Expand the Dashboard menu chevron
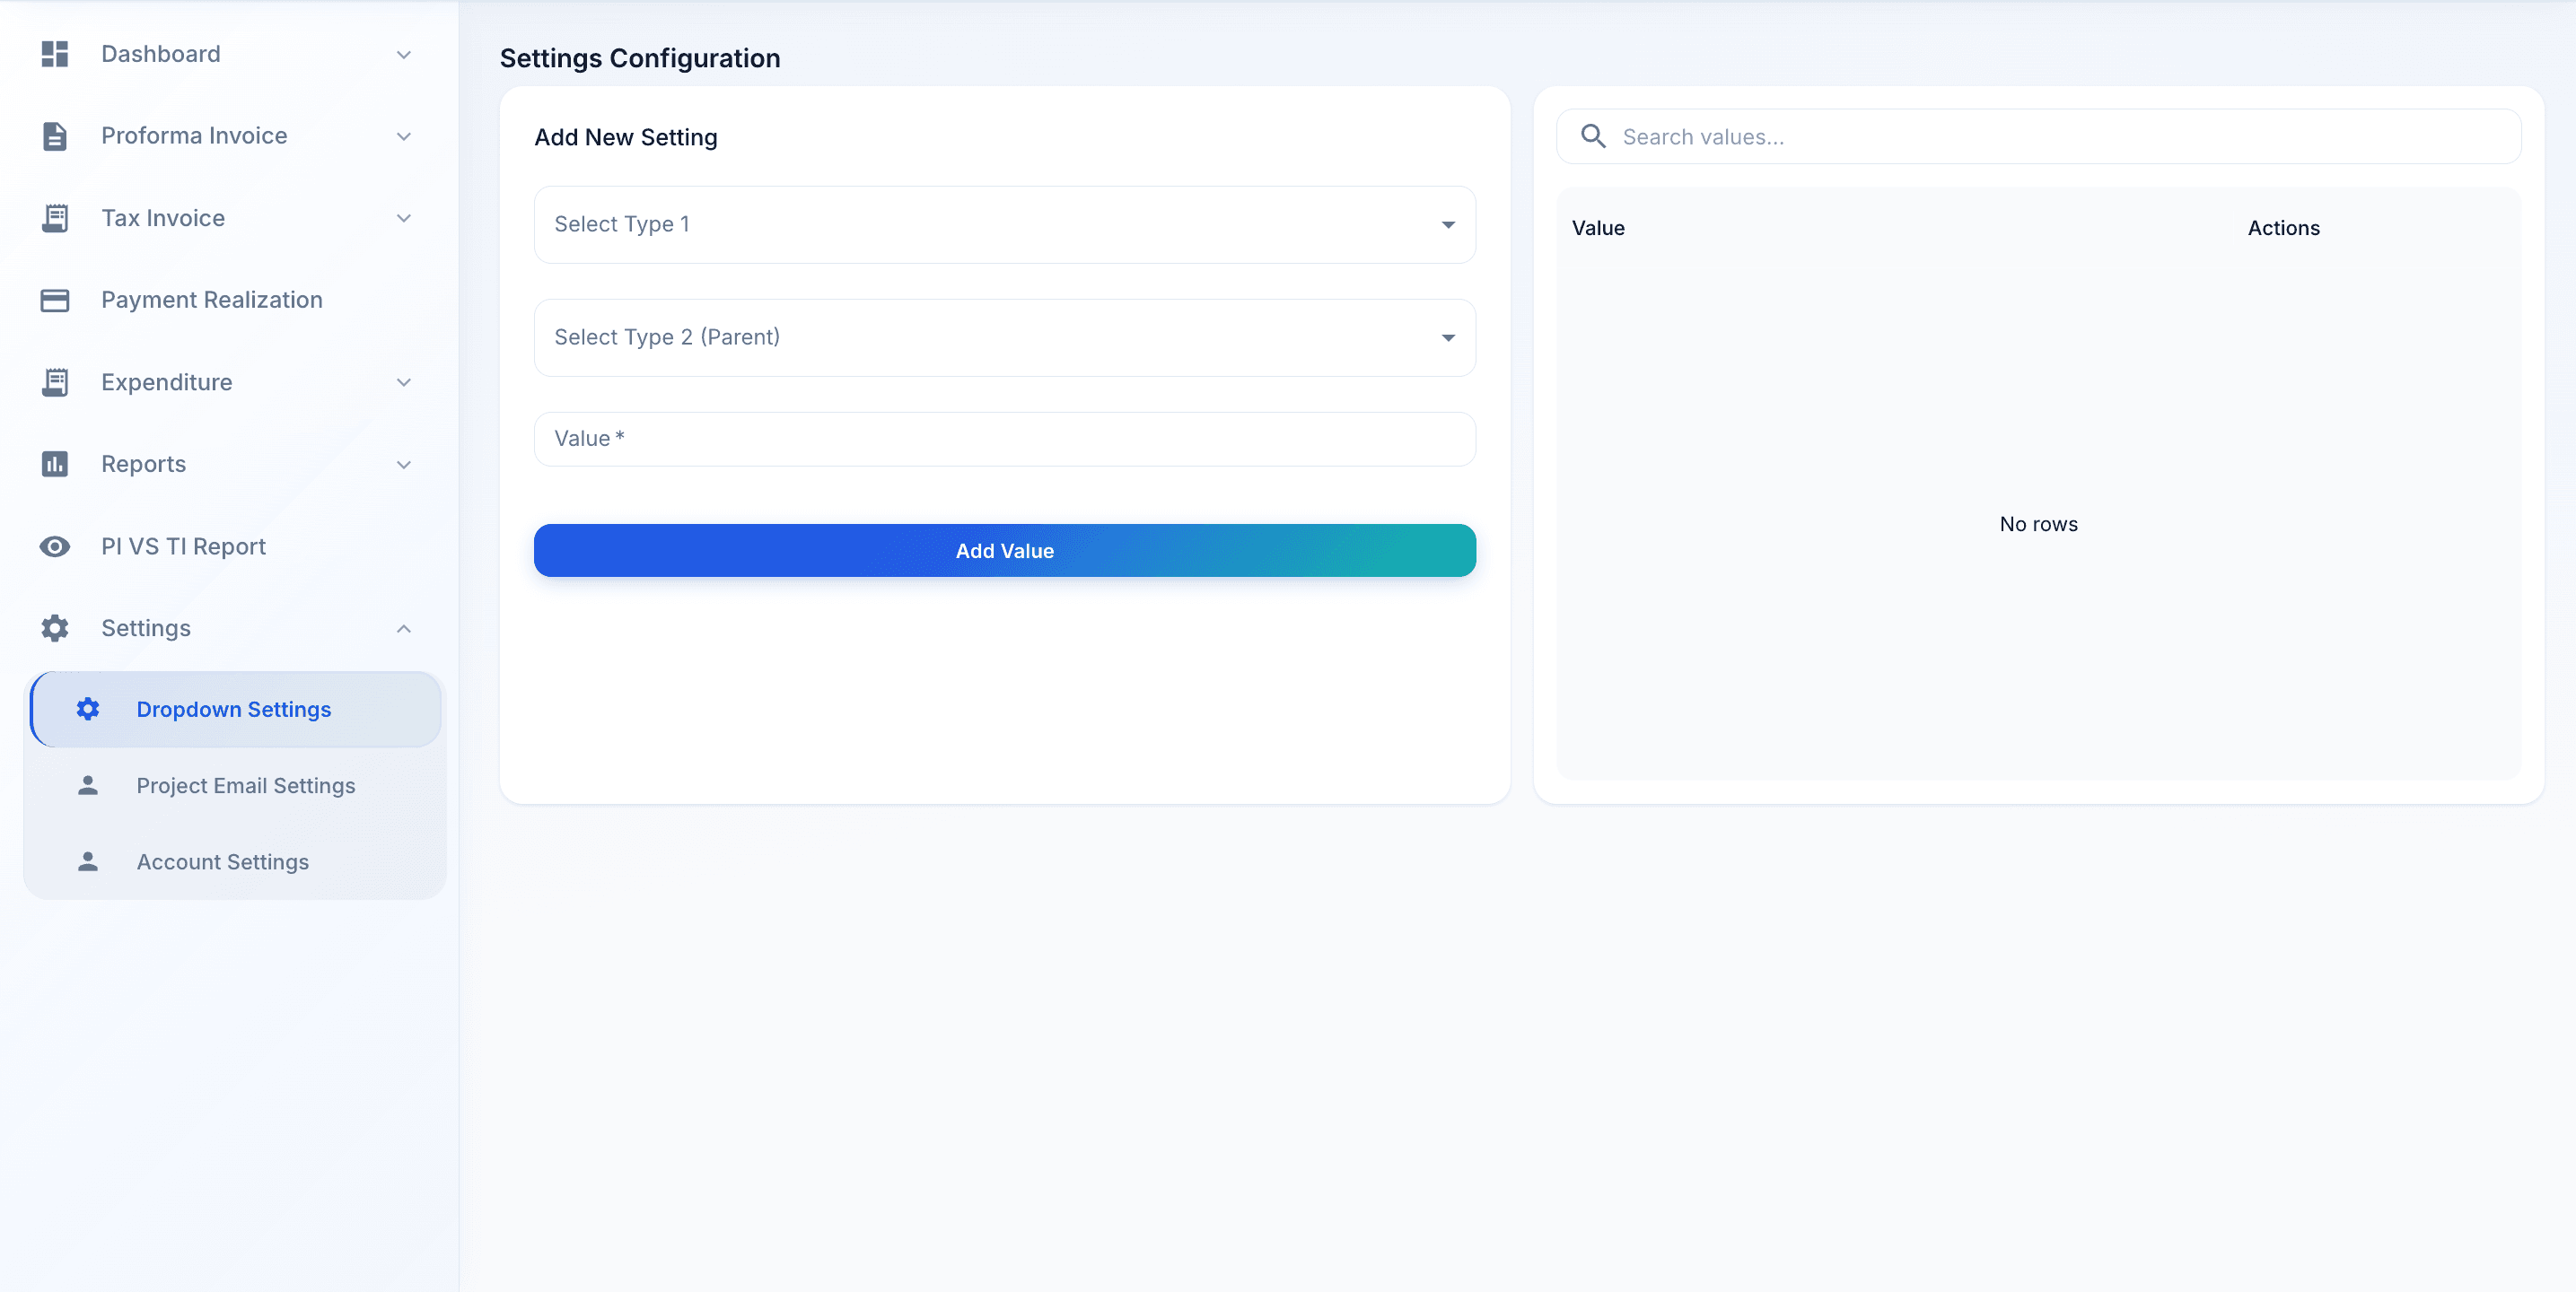 click(404, 55)
